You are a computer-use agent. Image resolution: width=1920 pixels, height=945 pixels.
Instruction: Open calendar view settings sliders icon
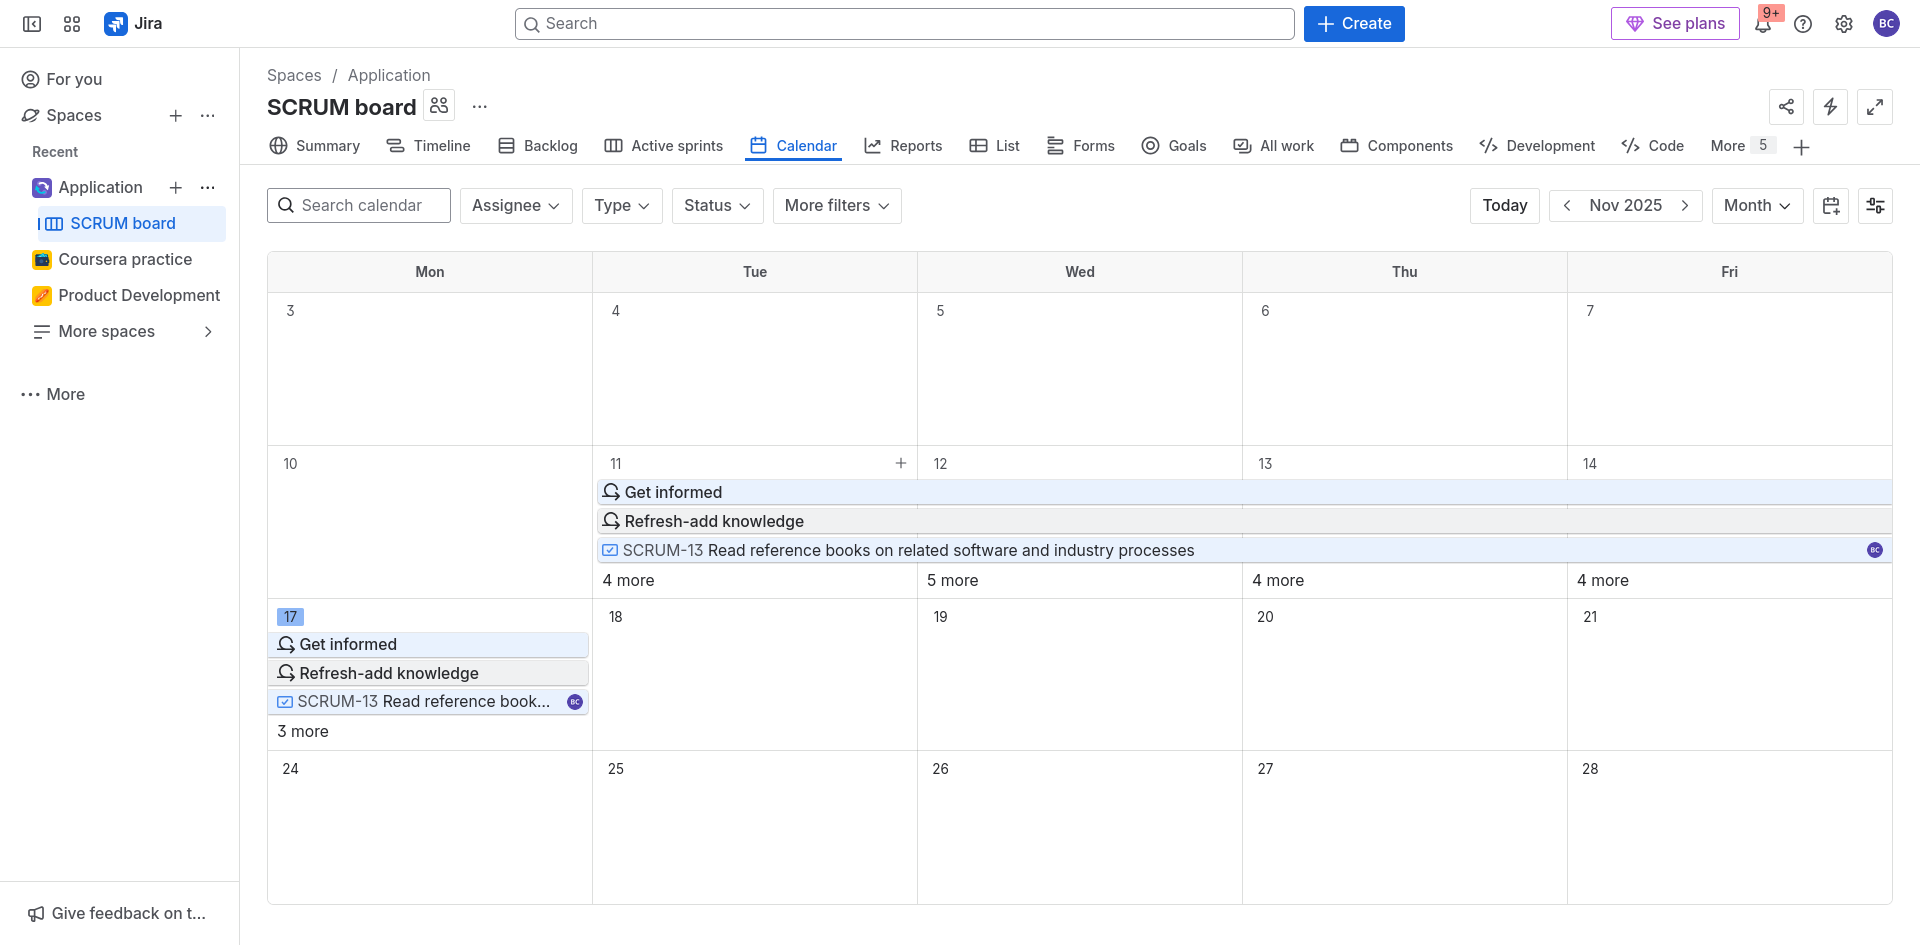[1875, 206]
